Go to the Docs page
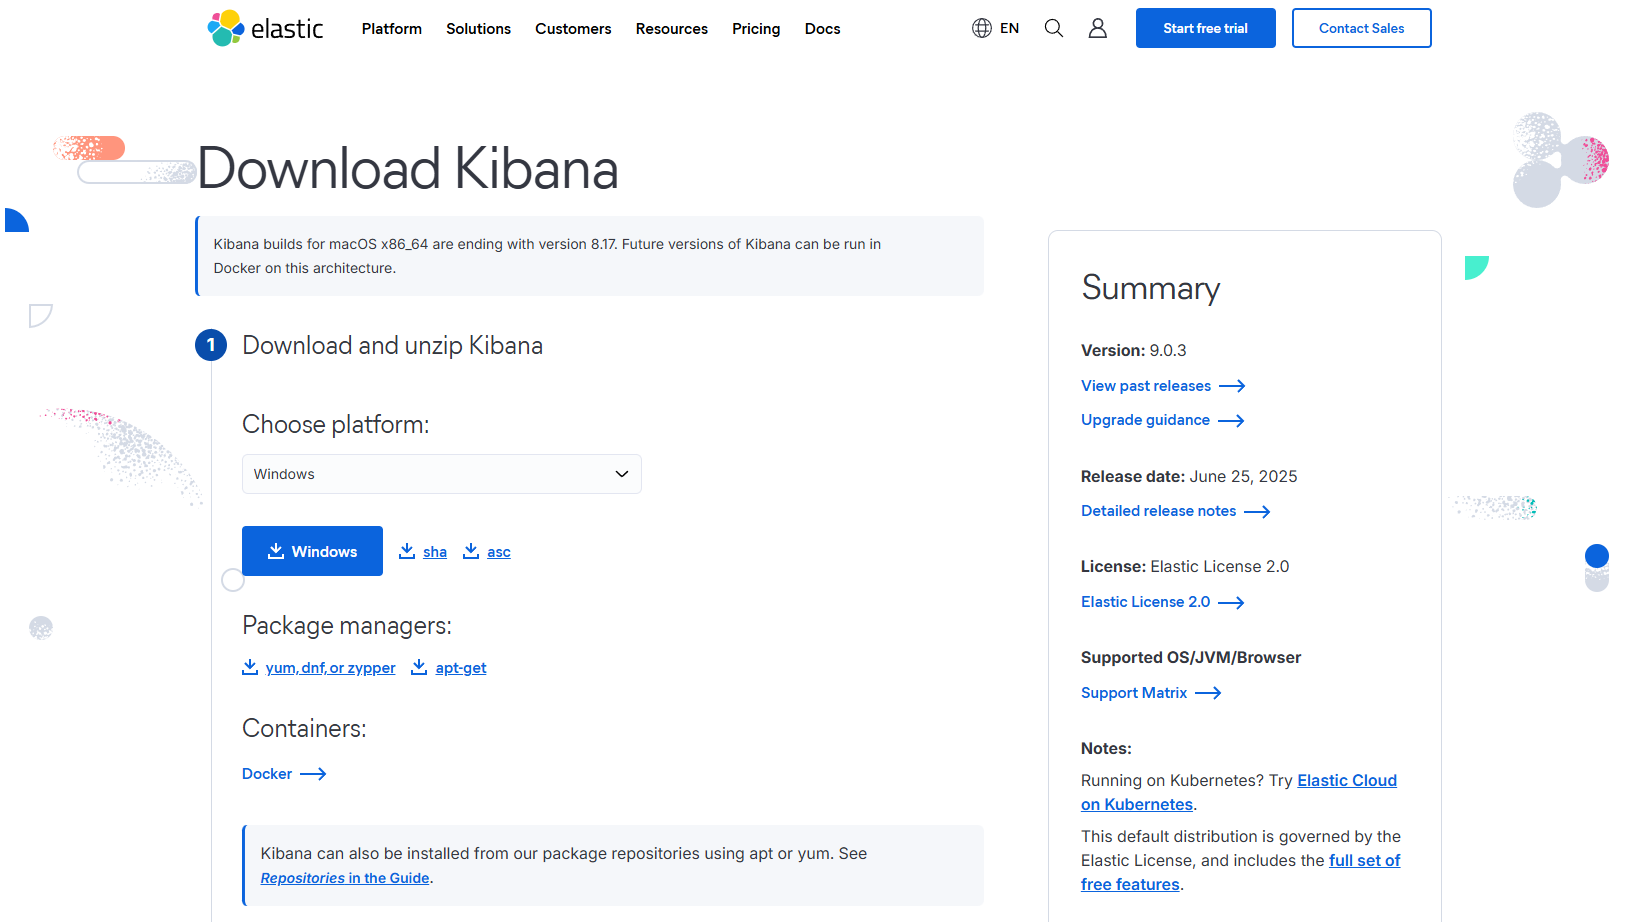The image size is (1636, 922). point(823,29)
